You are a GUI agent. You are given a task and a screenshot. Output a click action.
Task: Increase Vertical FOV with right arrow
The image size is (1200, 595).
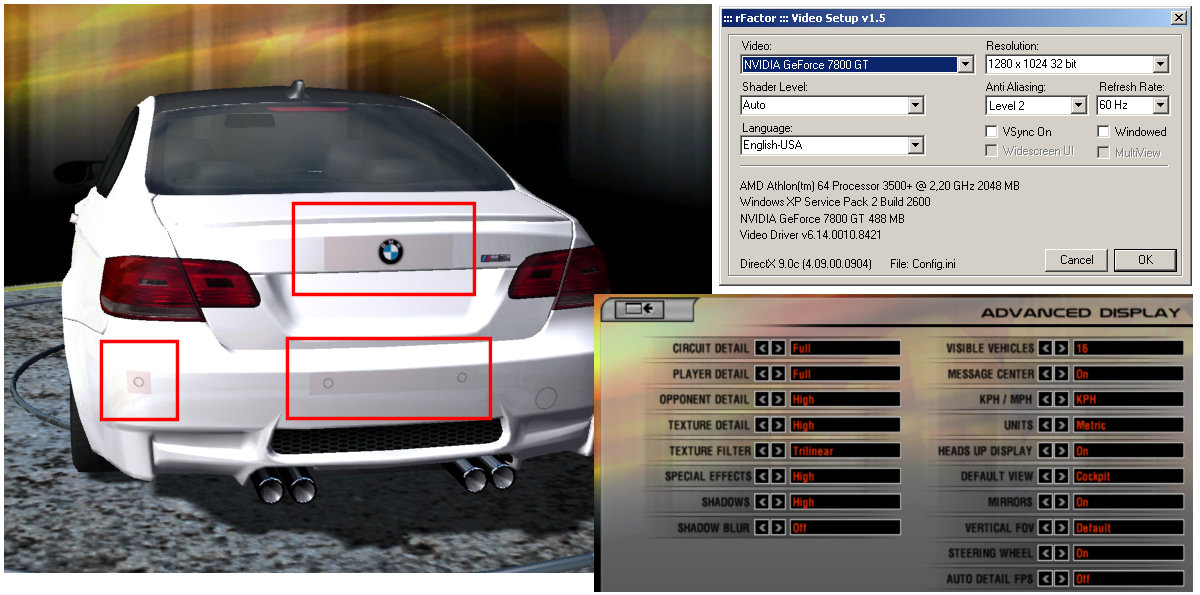(1061, 527)
